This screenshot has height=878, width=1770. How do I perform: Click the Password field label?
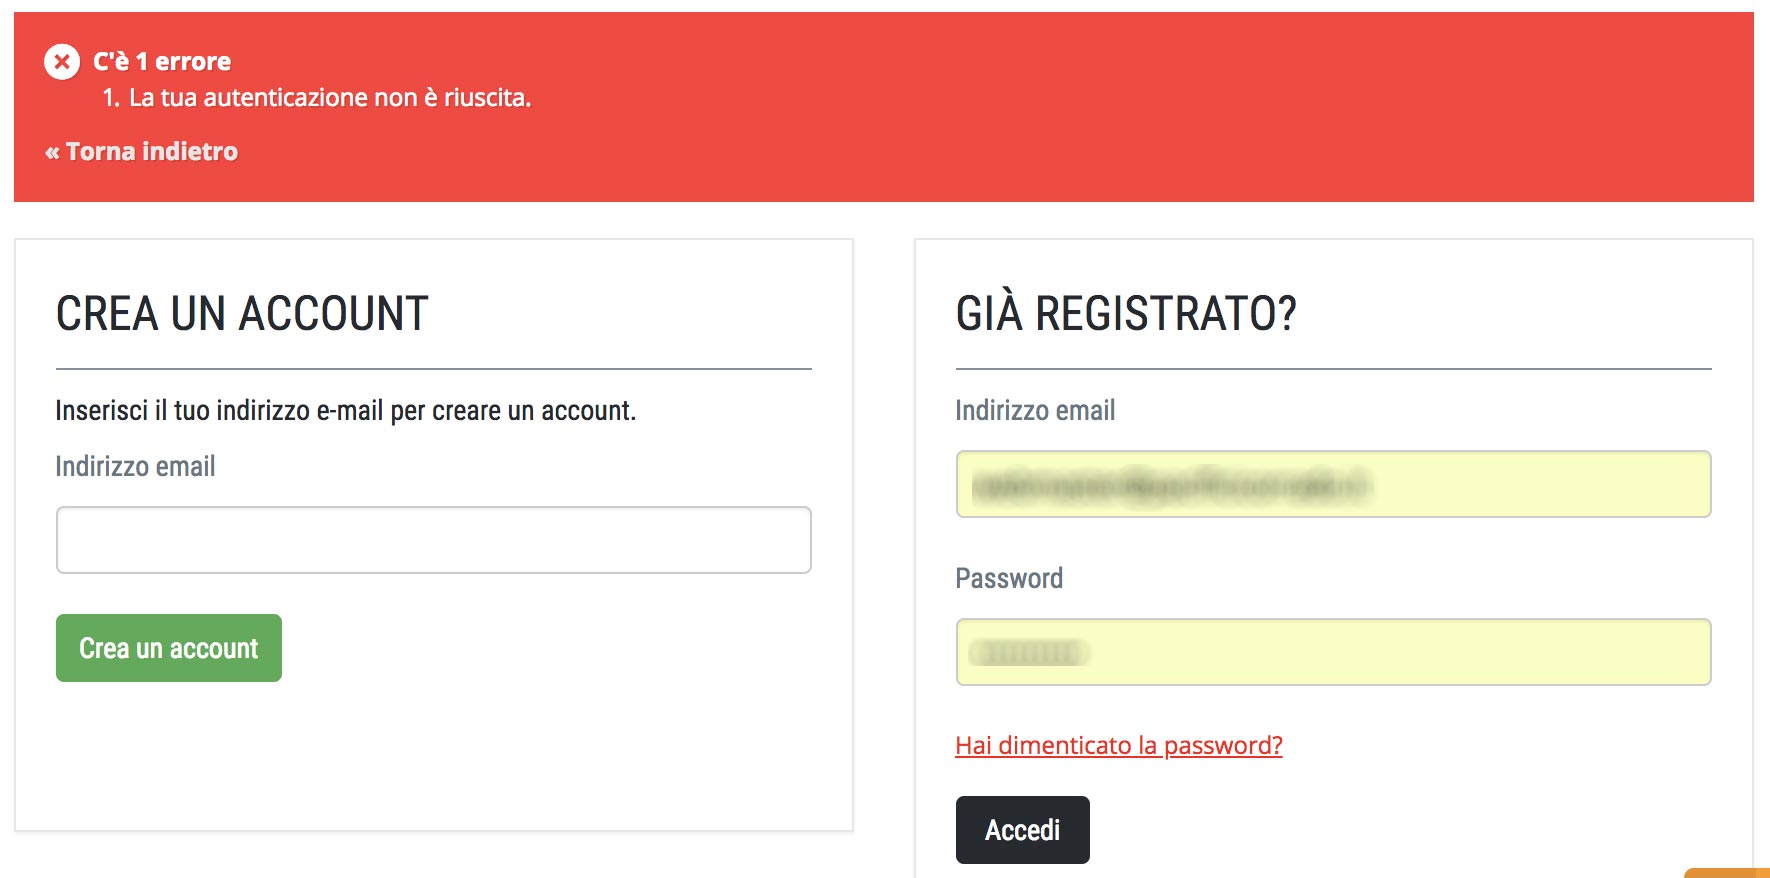[x=1008, y=579]
